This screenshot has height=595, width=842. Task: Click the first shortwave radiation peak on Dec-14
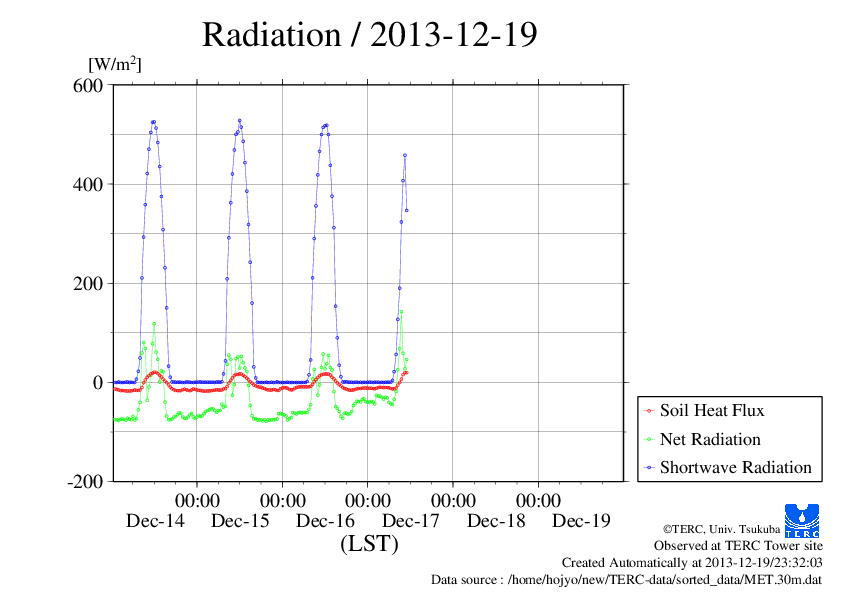point(154,122)
